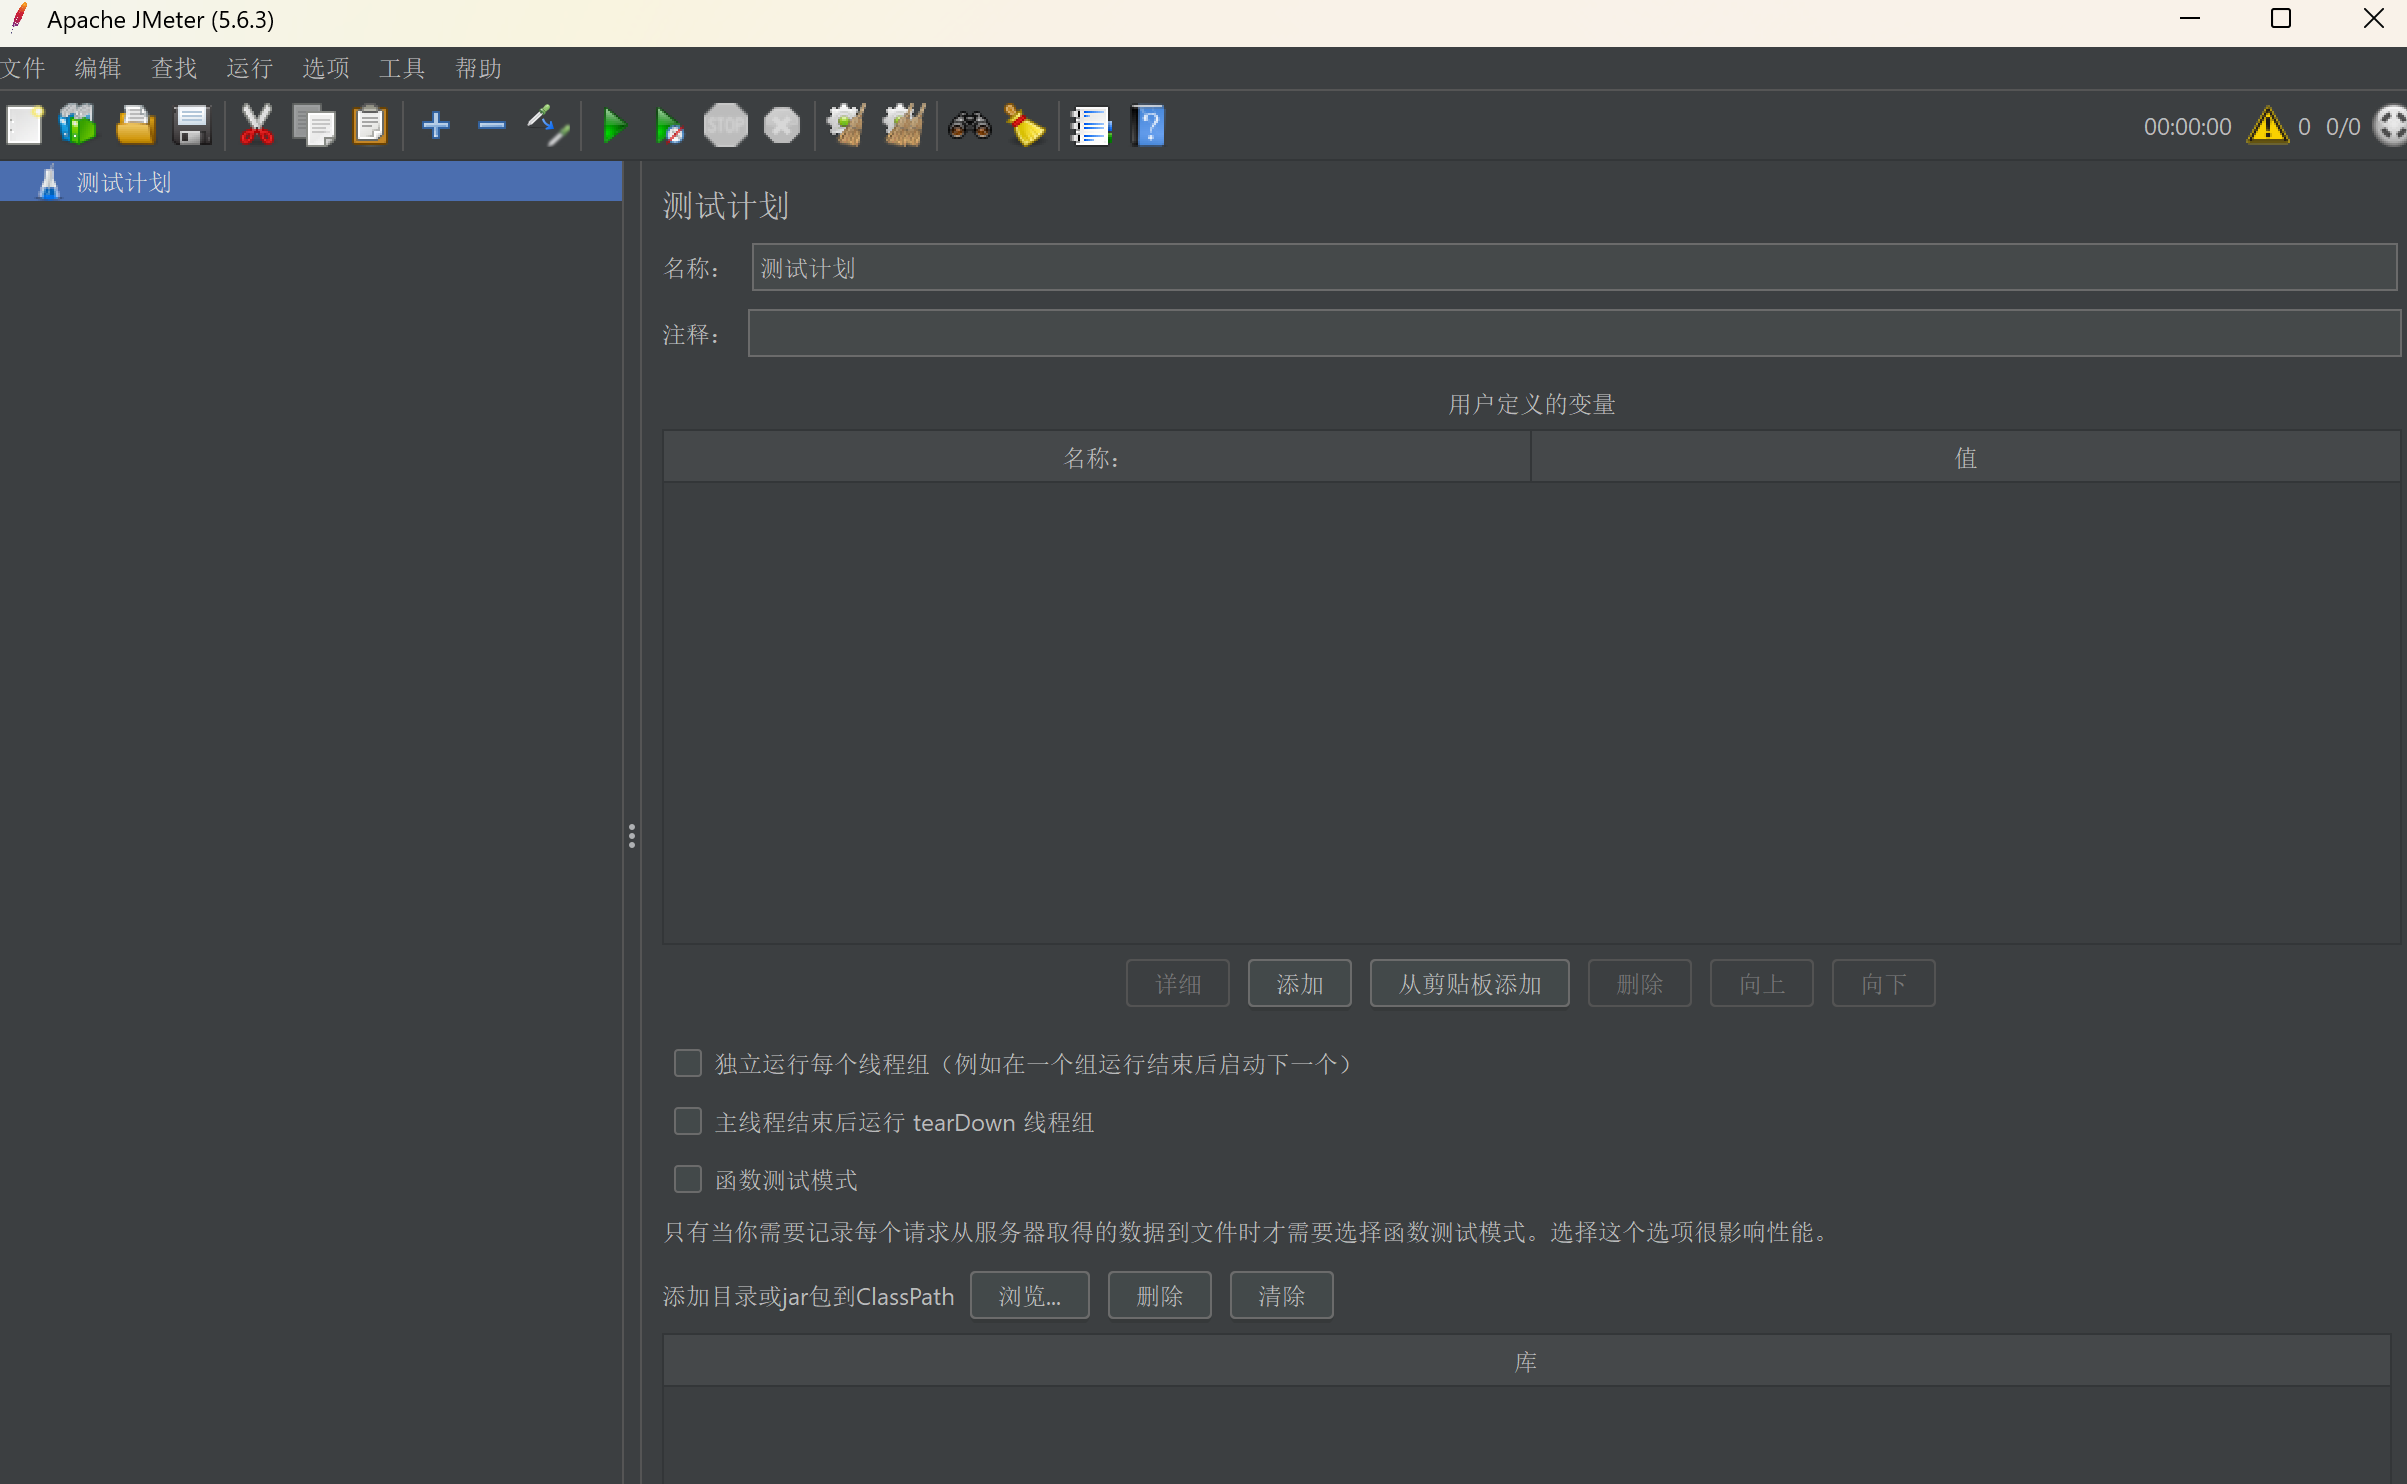The height and width of the screenshot is (1484, 2407).
Task: Click the Search binoculars icon
Action: (969, 126)
